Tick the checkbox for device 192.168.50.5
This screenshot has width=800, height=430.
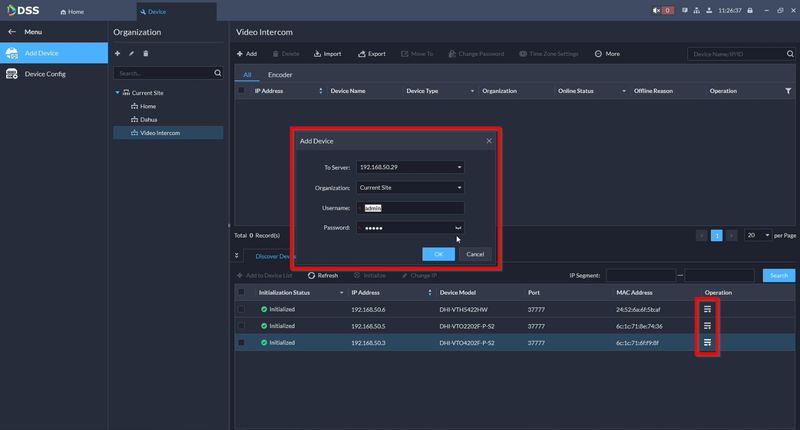tap(241, 326)
